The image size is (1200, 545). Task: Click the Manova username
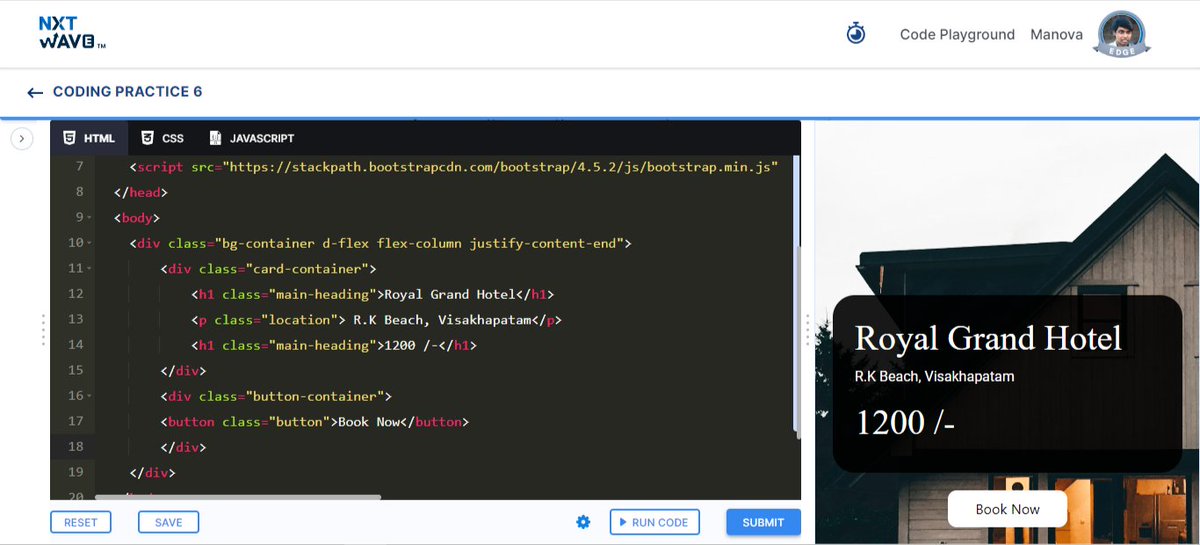click(1056, 34)
